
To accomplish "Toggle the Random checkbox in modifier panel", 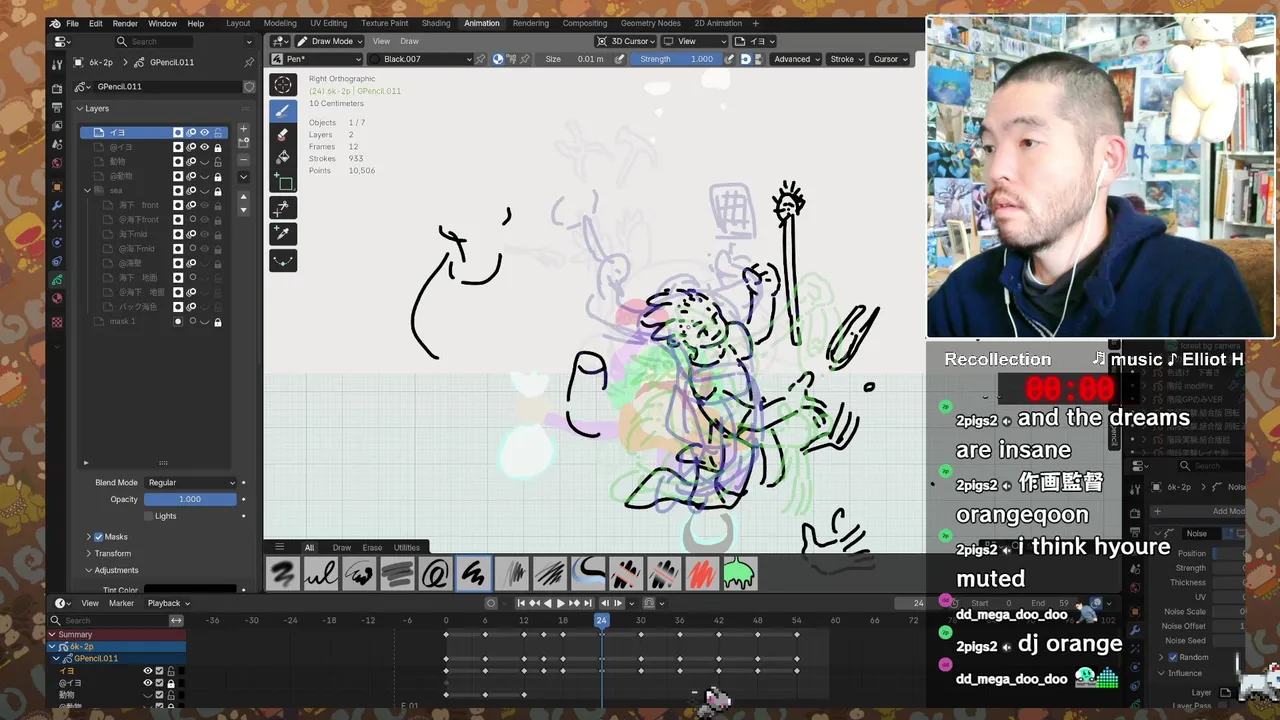I will pyautogui.click(x=1174, y=657).
